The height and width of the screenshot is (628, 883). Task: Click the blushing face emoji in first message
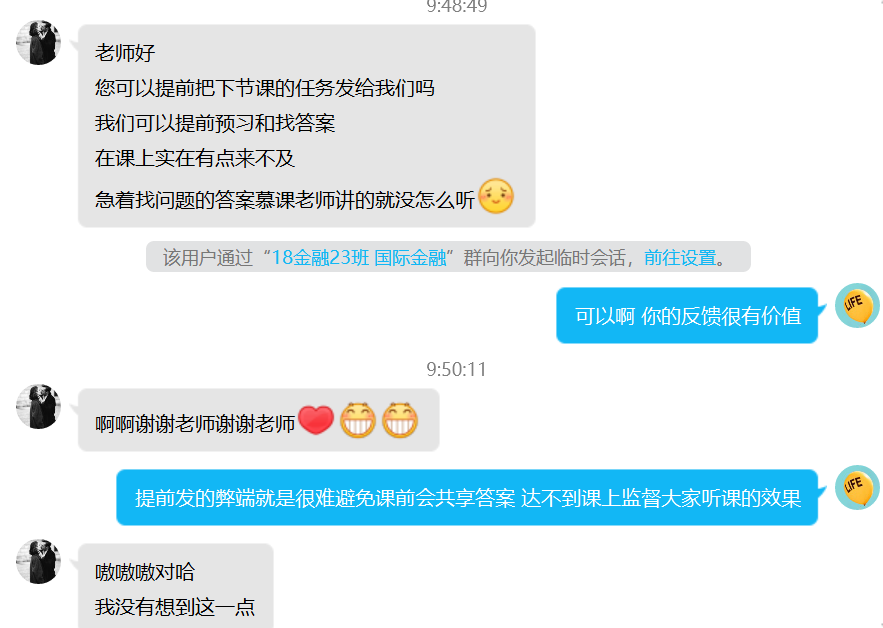[496, 196]
